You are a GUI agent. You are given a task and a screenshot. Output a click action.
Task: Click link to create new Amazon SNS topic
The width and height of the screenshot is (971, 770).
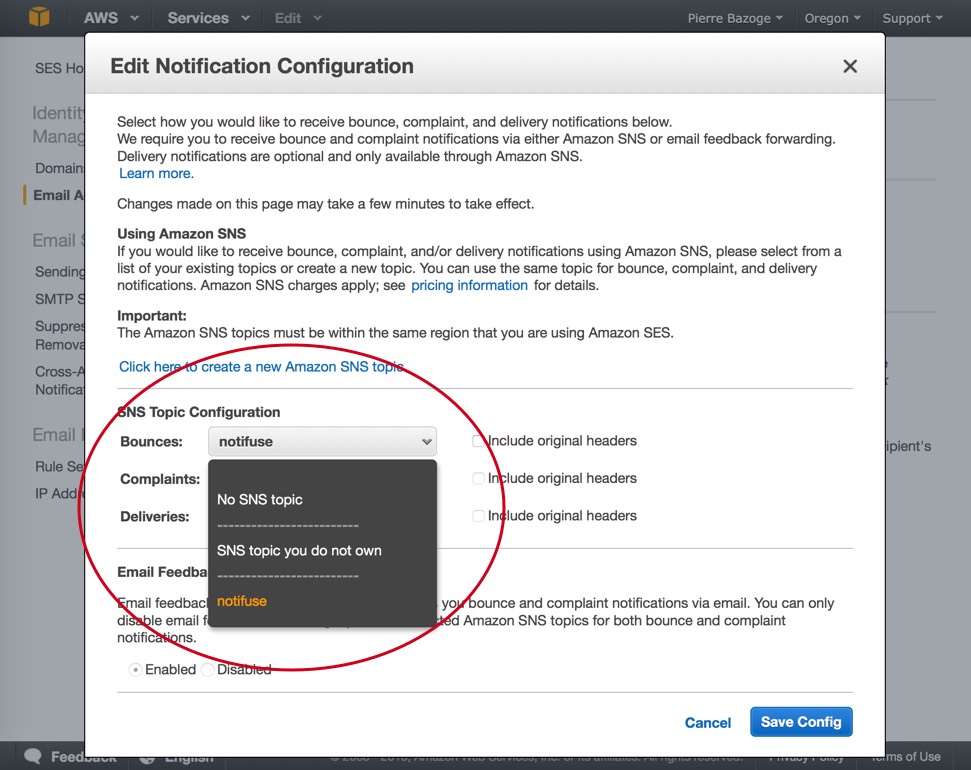coord(261,367)
